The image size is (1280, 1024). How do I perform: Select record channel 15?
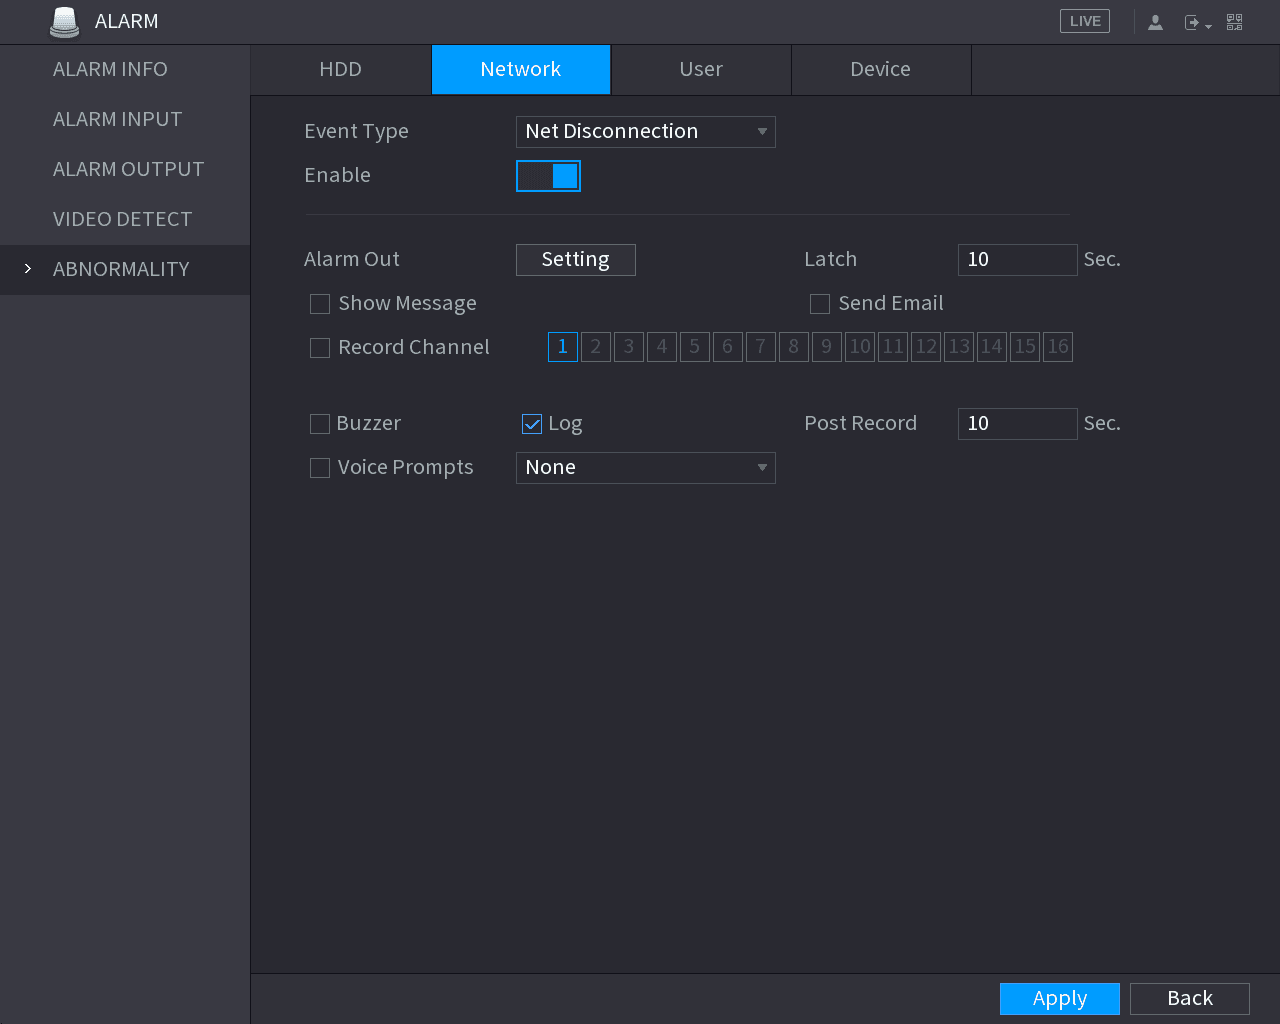coord(1025,347)
